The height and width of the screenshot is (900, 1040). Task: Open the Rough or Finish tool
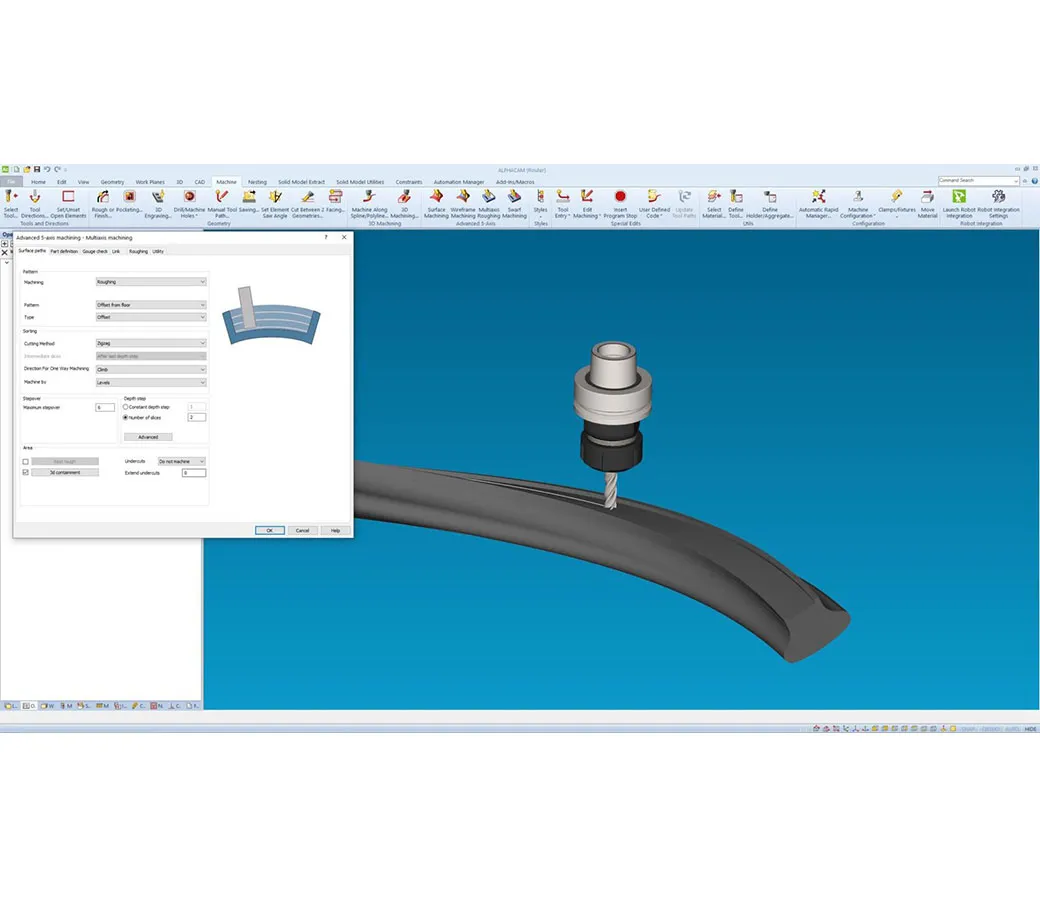[102, 203]
